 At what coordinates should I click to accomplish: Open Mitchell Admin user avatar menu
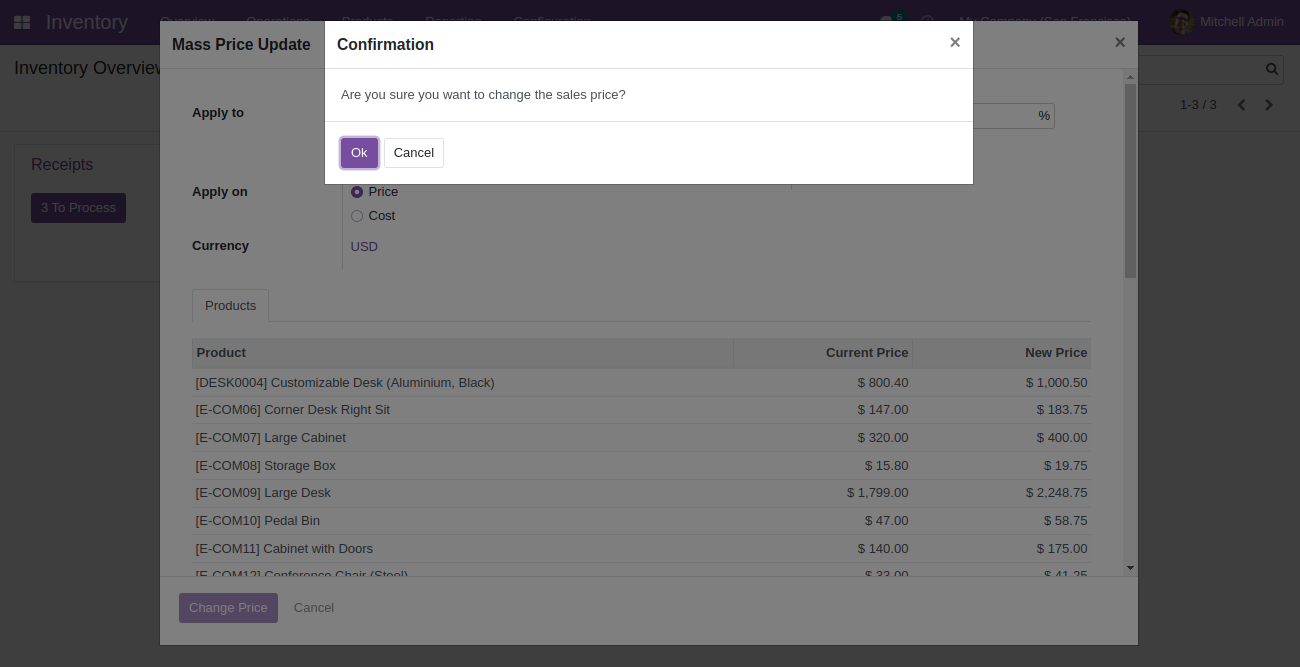[1182, 22]
